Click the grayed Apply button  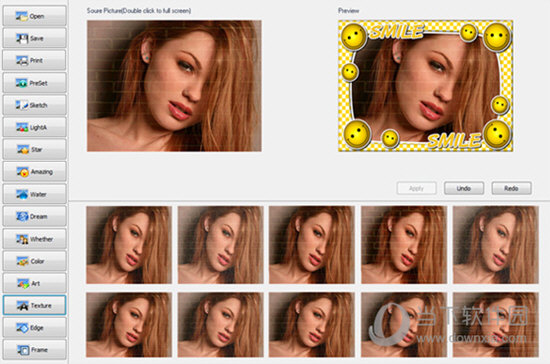(416, 188)
